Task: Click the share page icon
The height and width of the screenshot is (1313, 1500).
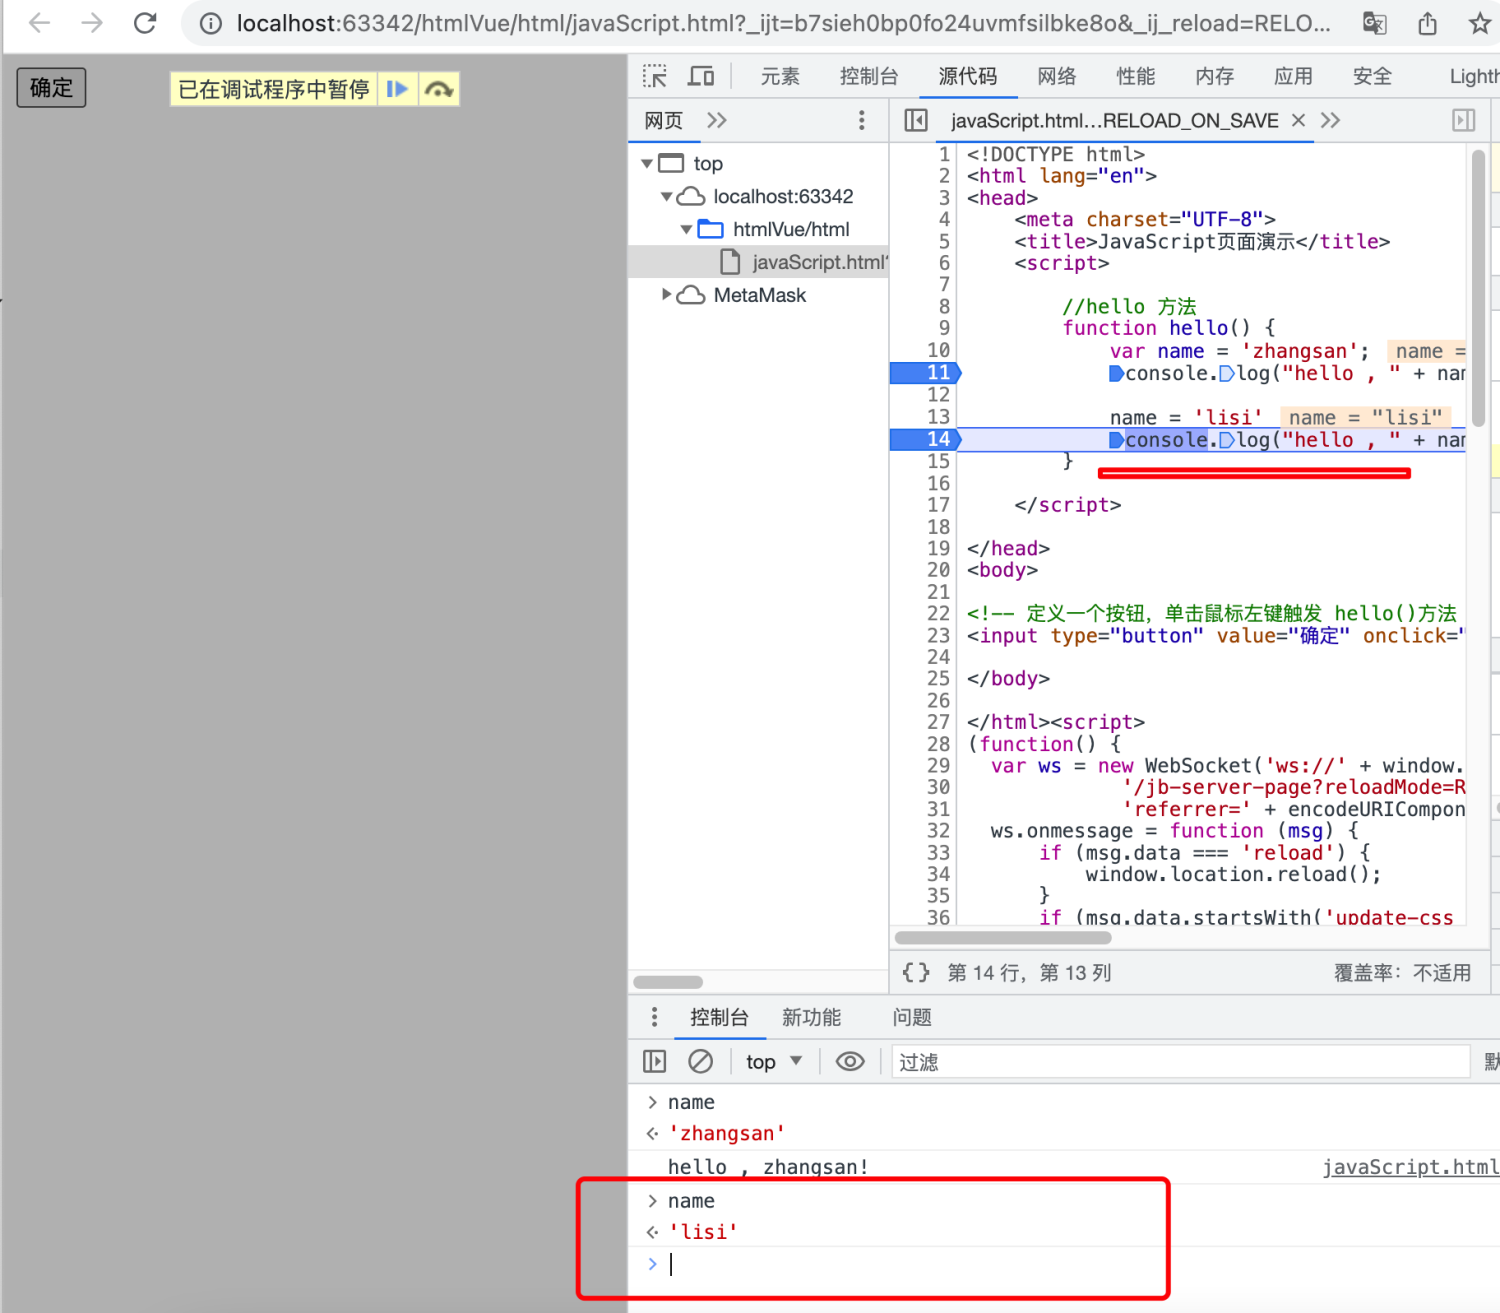Action: click(x=1427, y=23)
